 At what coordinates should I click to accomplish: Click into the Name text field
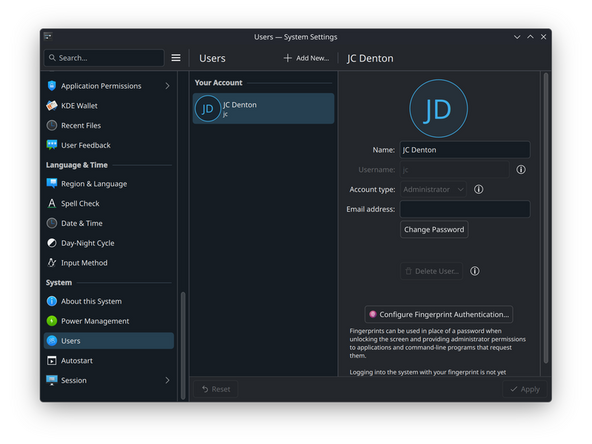465,150
